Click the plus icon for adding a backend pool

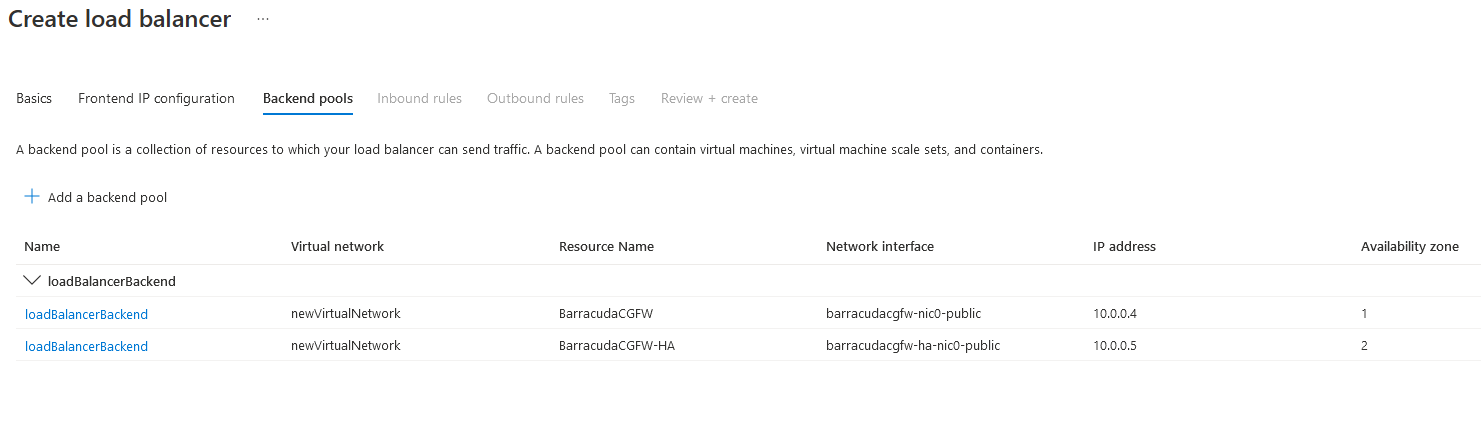[32, 197]
